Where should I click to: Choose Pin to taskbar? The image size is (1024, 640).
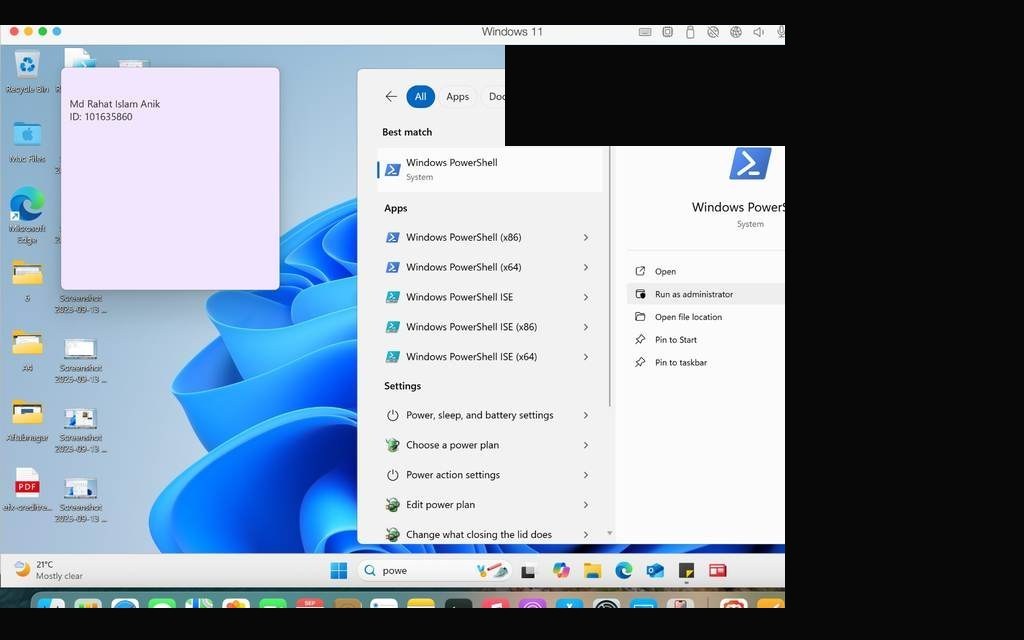(705, 363)
